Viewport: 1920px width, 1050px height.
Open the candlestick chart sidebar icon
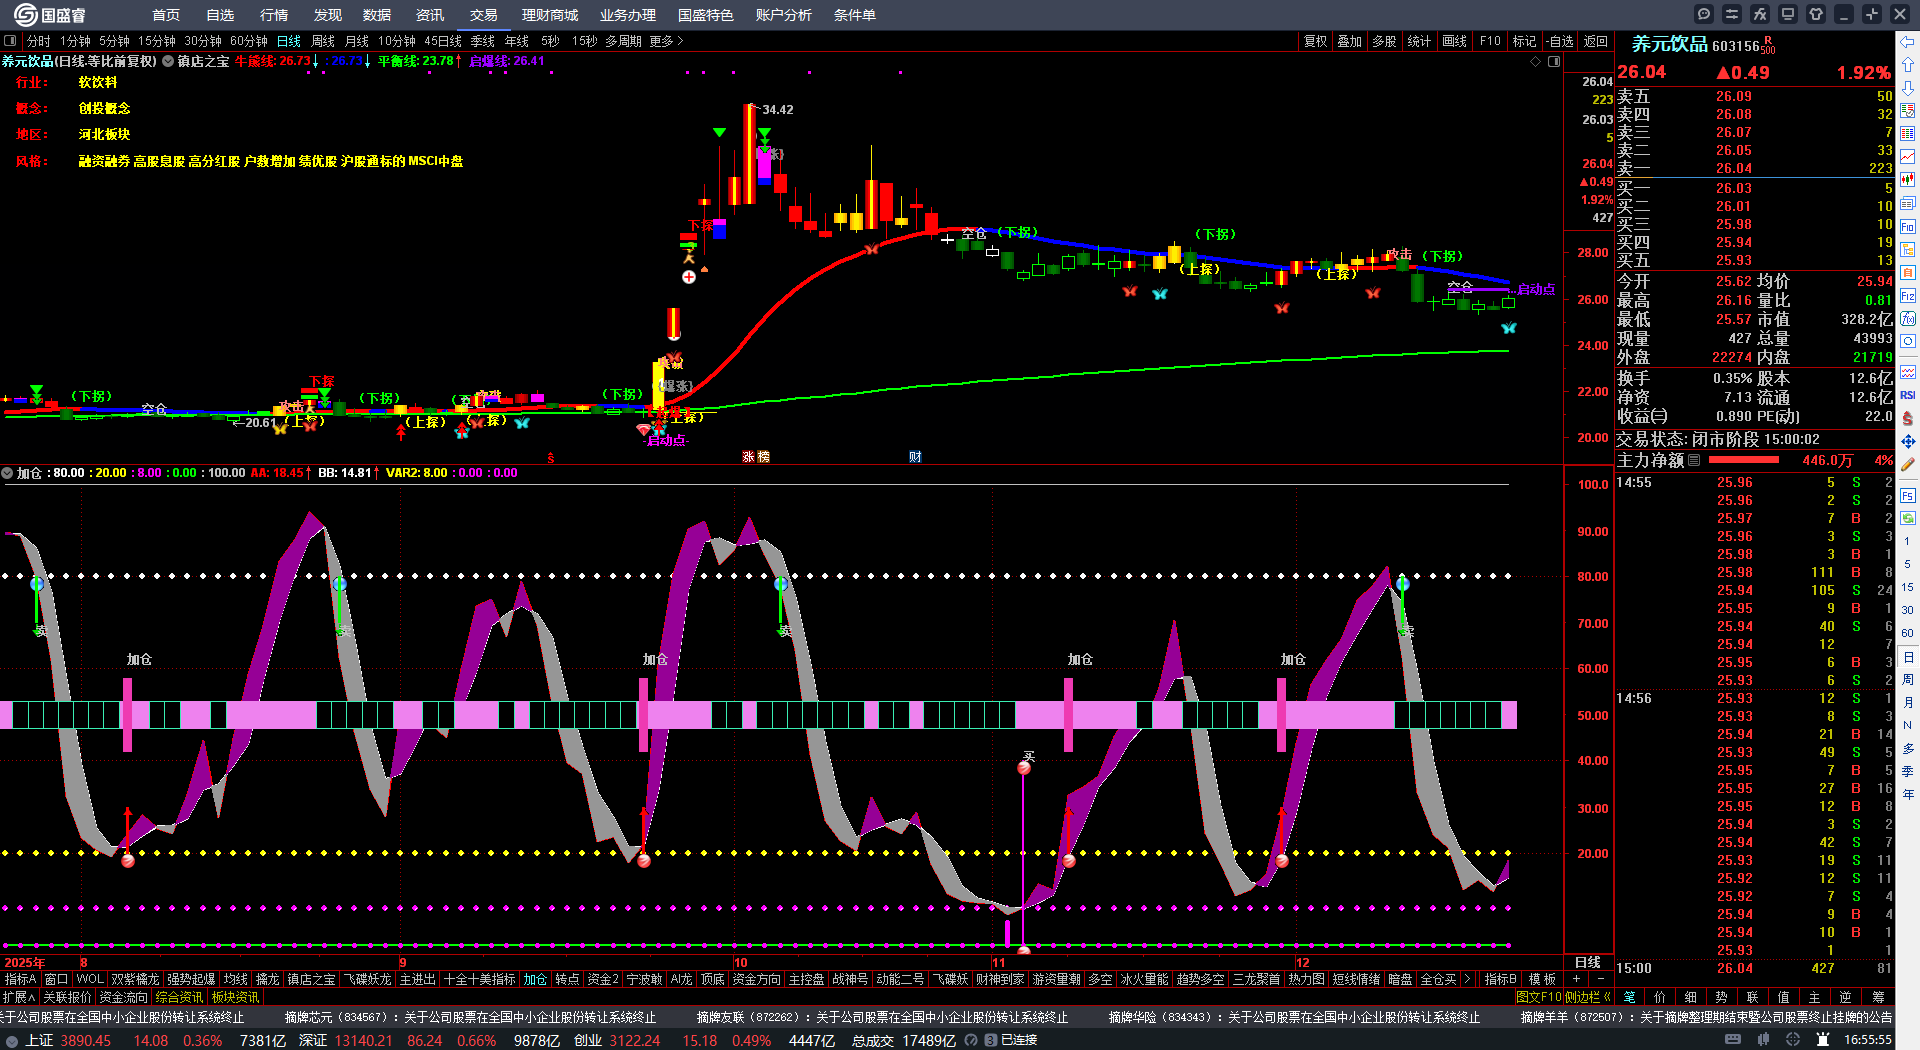point(1908,180)
